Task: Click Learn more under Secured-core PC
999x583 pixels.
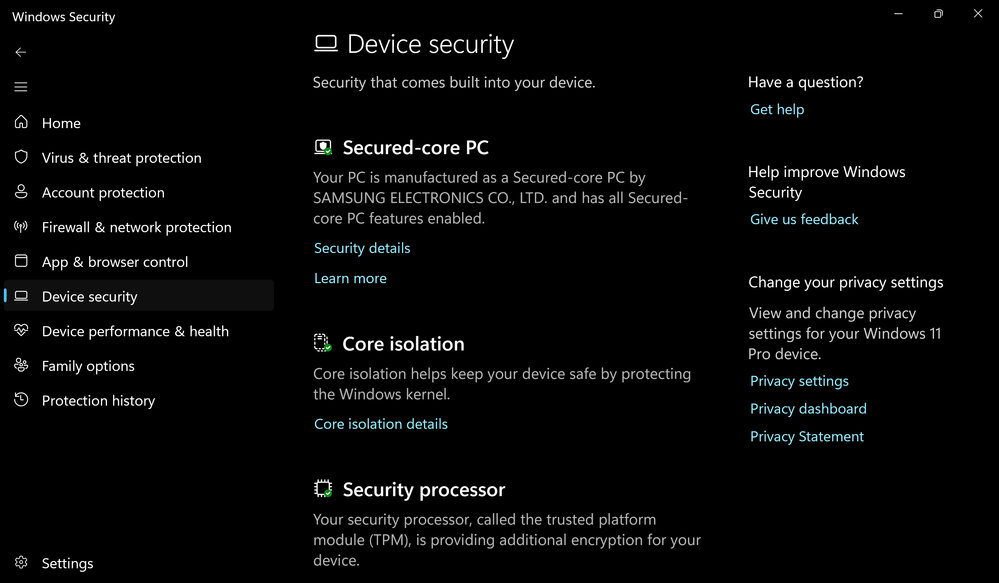Action: 350,278
